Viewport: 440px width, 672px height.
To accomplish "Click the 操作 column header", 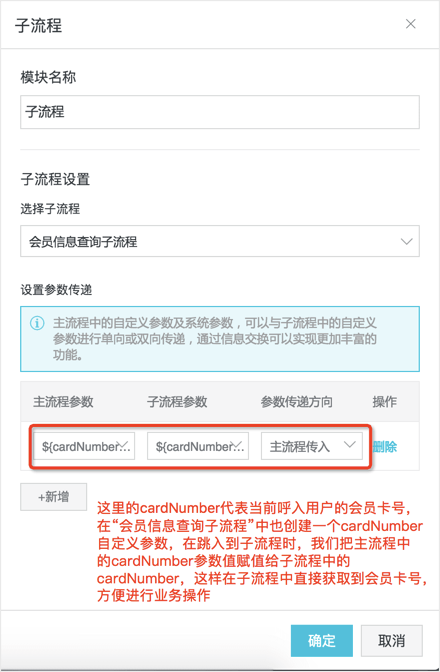I will tap(384, 402).
